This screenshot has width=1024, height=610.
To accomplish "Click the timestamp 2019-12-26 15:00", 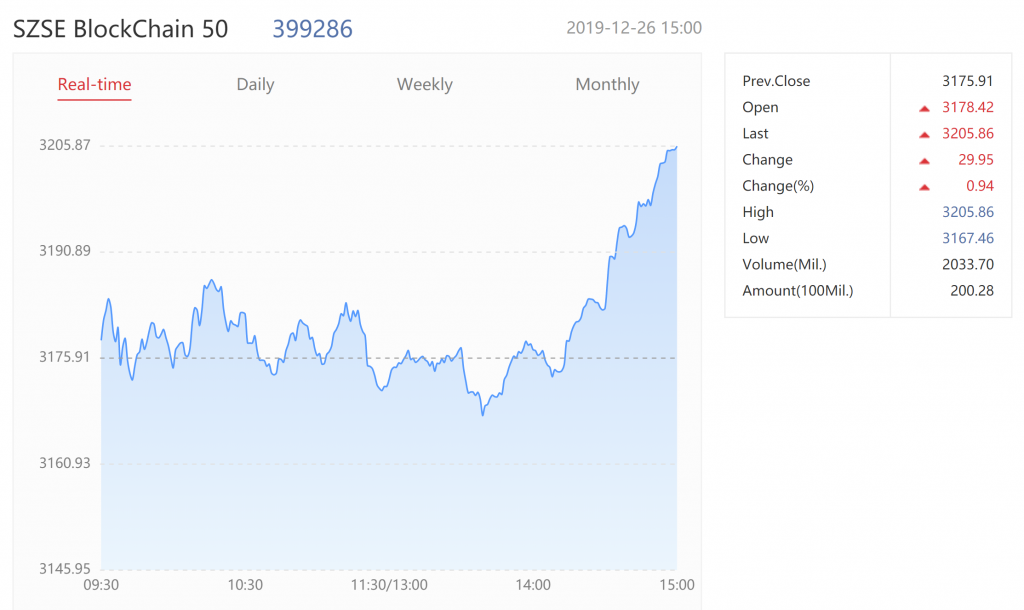I will [633, 28].
